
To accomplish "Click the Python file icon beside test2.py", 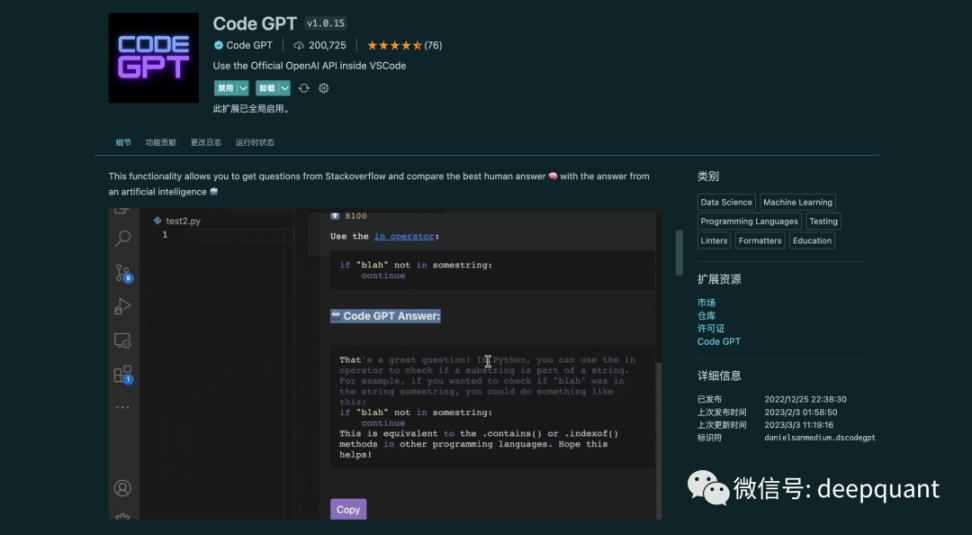I will click(157, 221).
